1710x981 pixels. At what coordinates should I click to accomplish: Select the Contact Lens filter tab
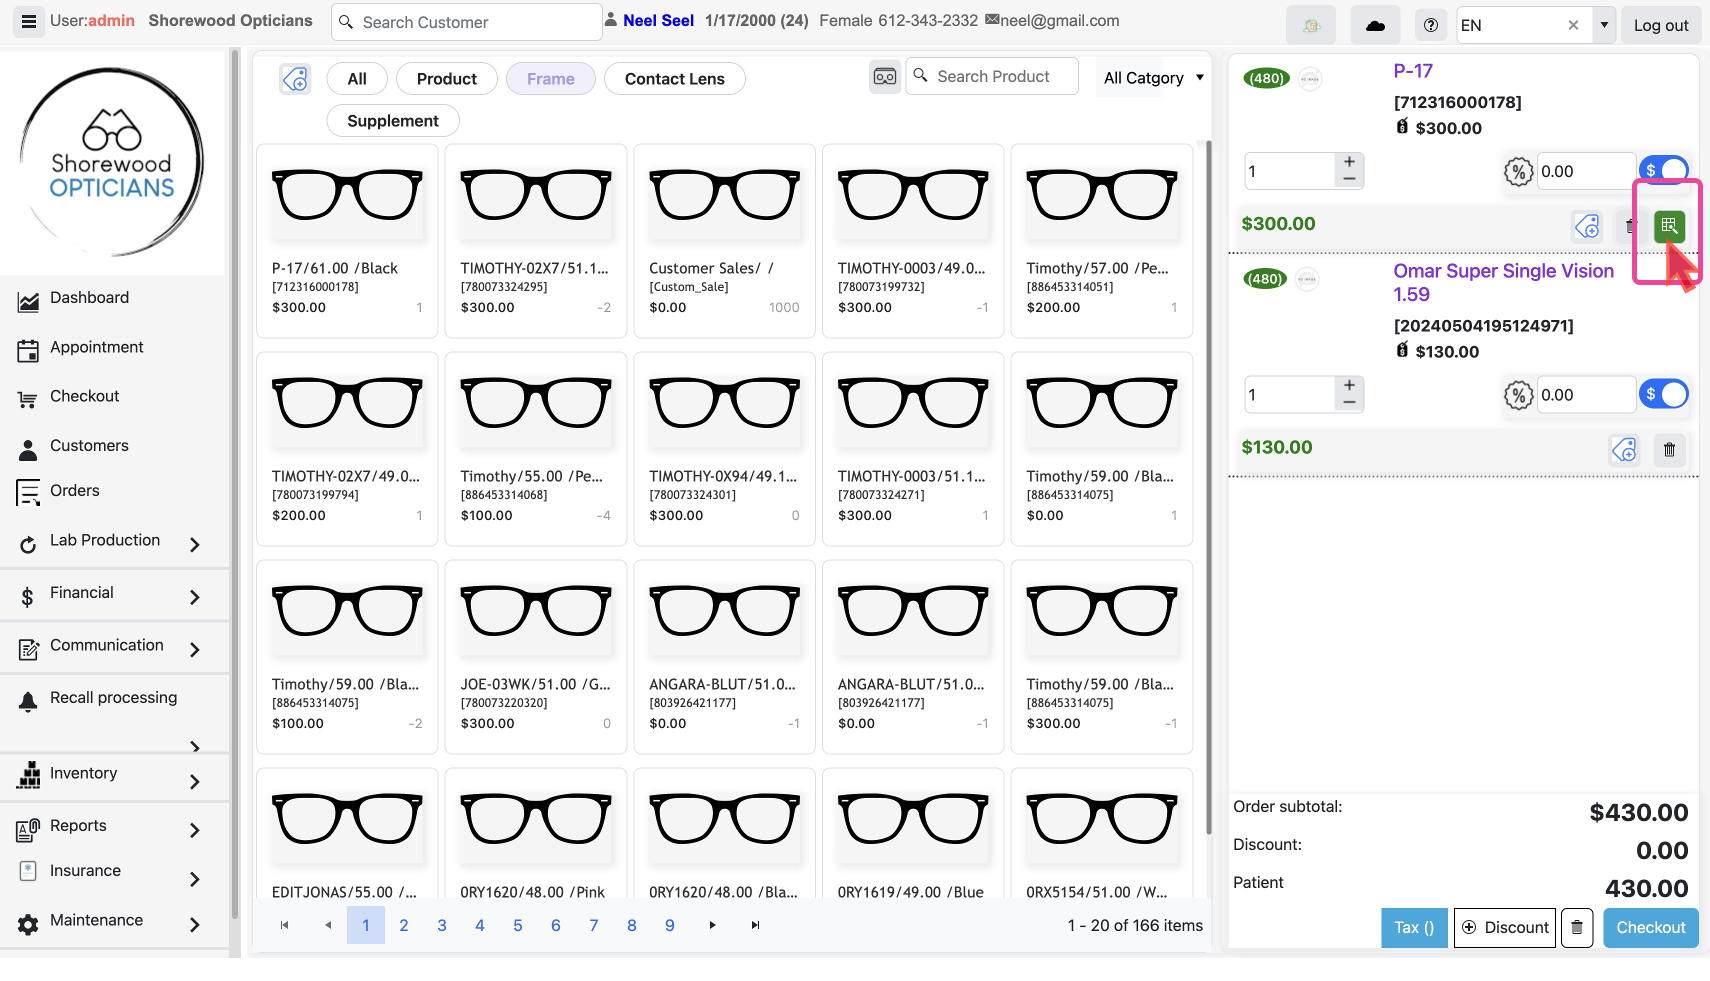pos(674,79)
